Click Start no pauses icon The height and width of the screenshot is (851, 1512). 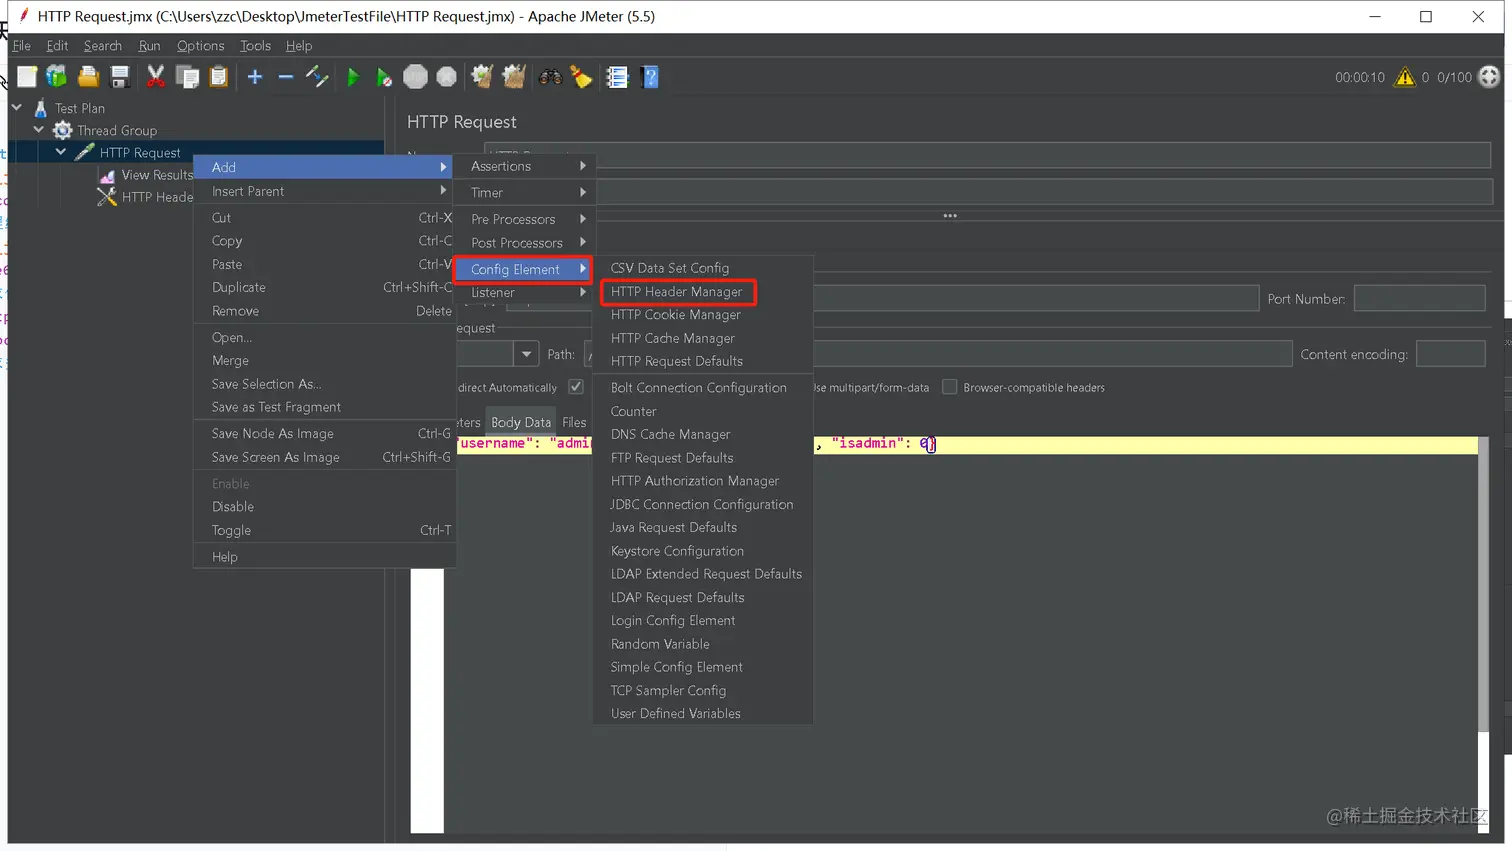pos(384,77)
